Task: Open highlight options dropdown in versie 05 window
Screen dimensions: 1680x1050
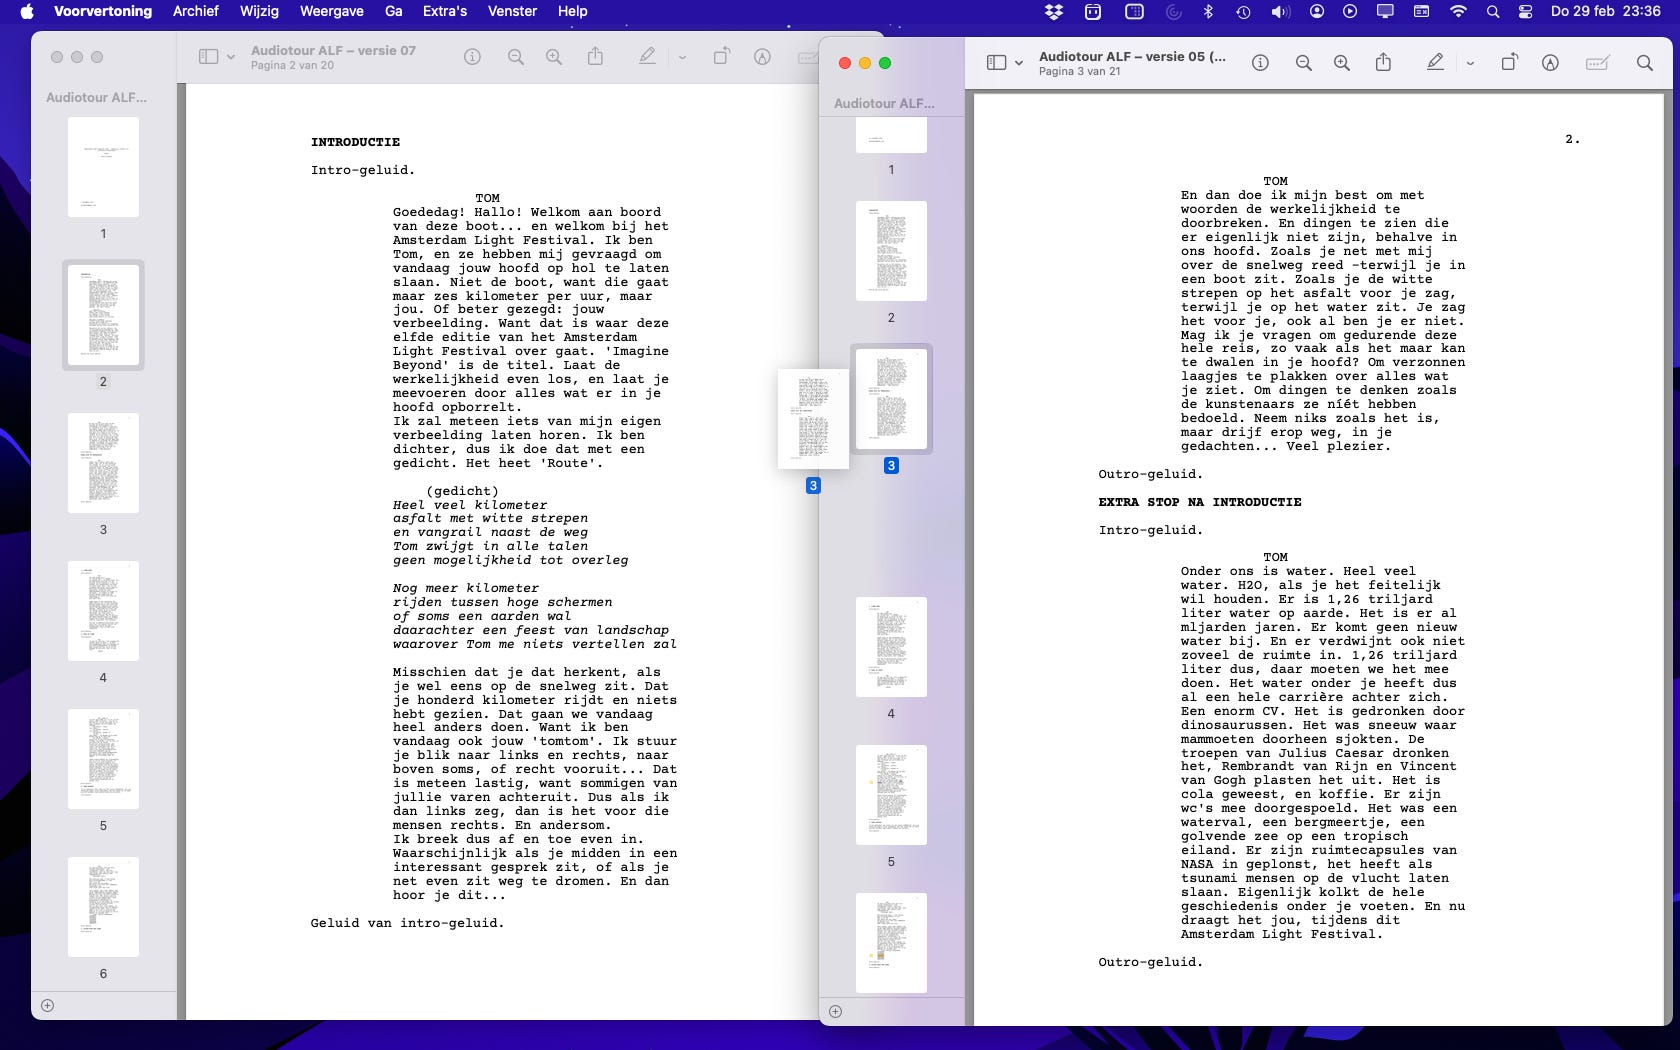Action: click(x=1470, y=63)
